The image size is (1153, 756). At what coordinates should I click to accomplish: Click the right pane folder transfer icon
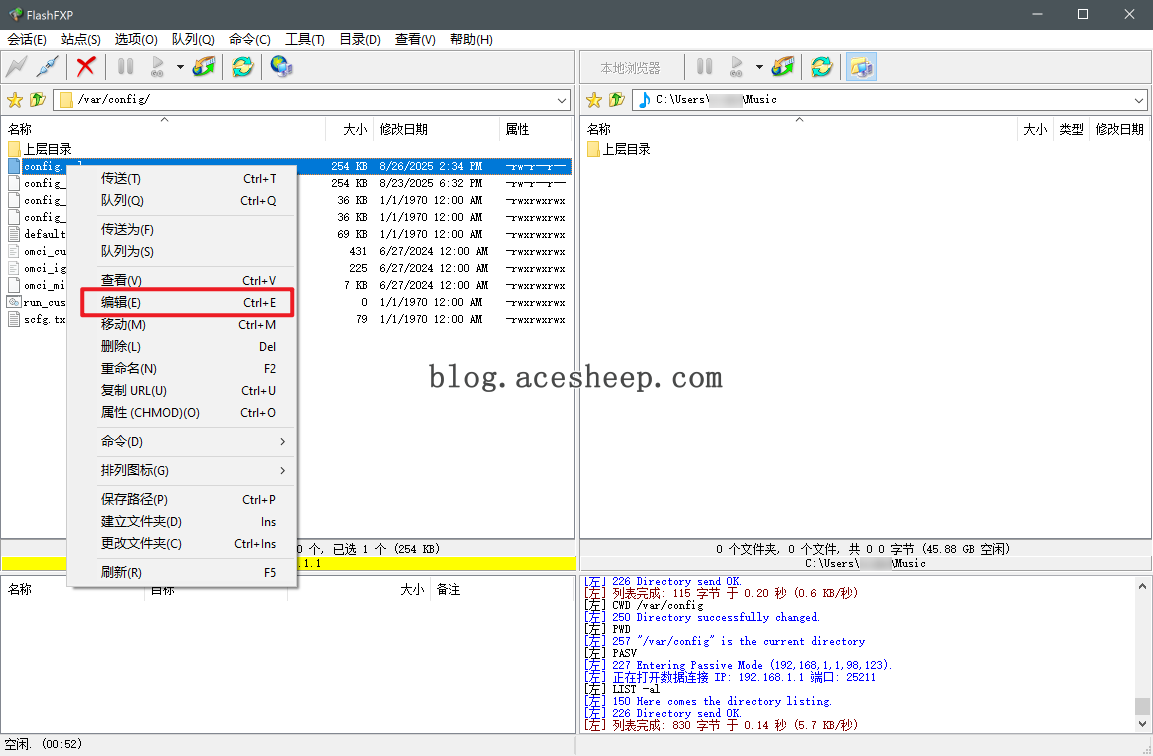[782, 67]
